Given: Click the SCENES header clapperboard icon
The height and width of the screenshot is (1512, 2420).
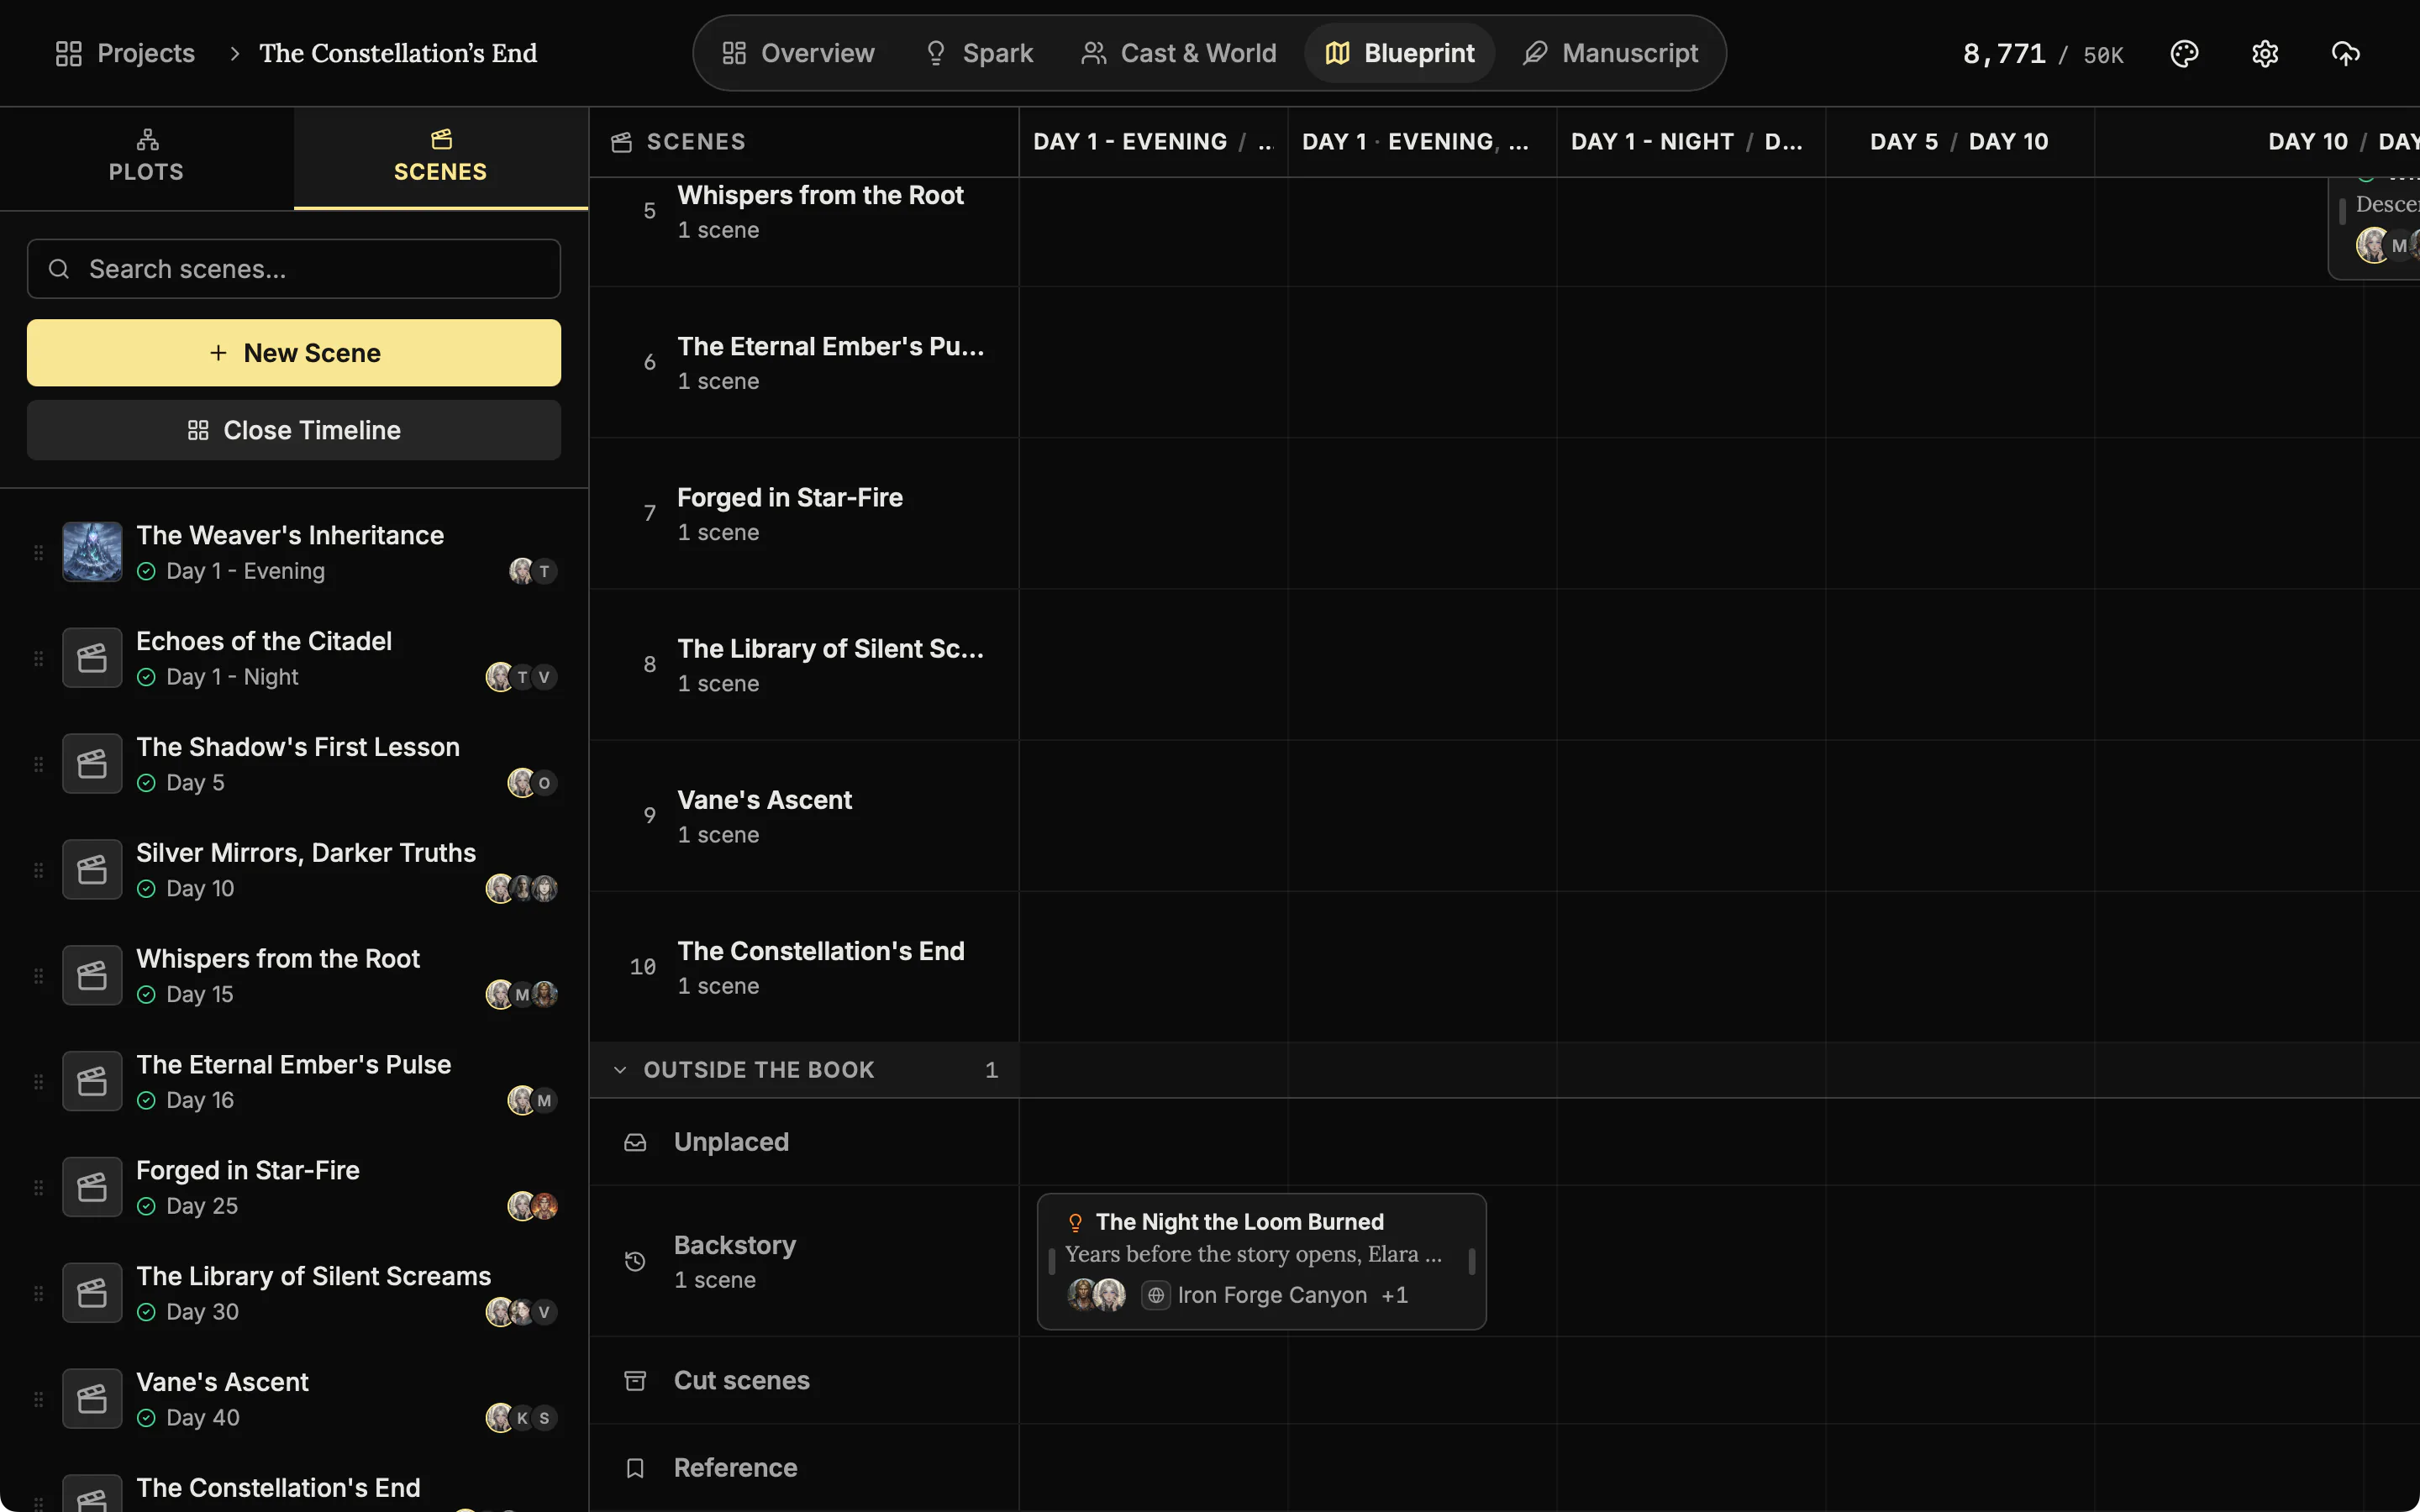Looking at the screenshot, I should point(621,142).
